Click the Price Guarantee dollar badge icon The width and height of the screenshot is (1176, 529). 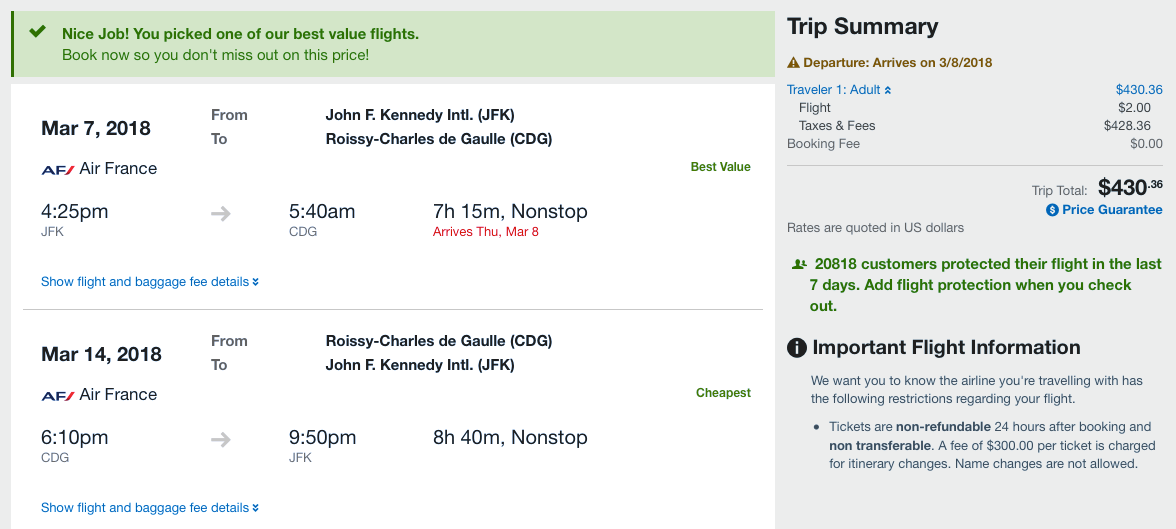click(1052, 210)
